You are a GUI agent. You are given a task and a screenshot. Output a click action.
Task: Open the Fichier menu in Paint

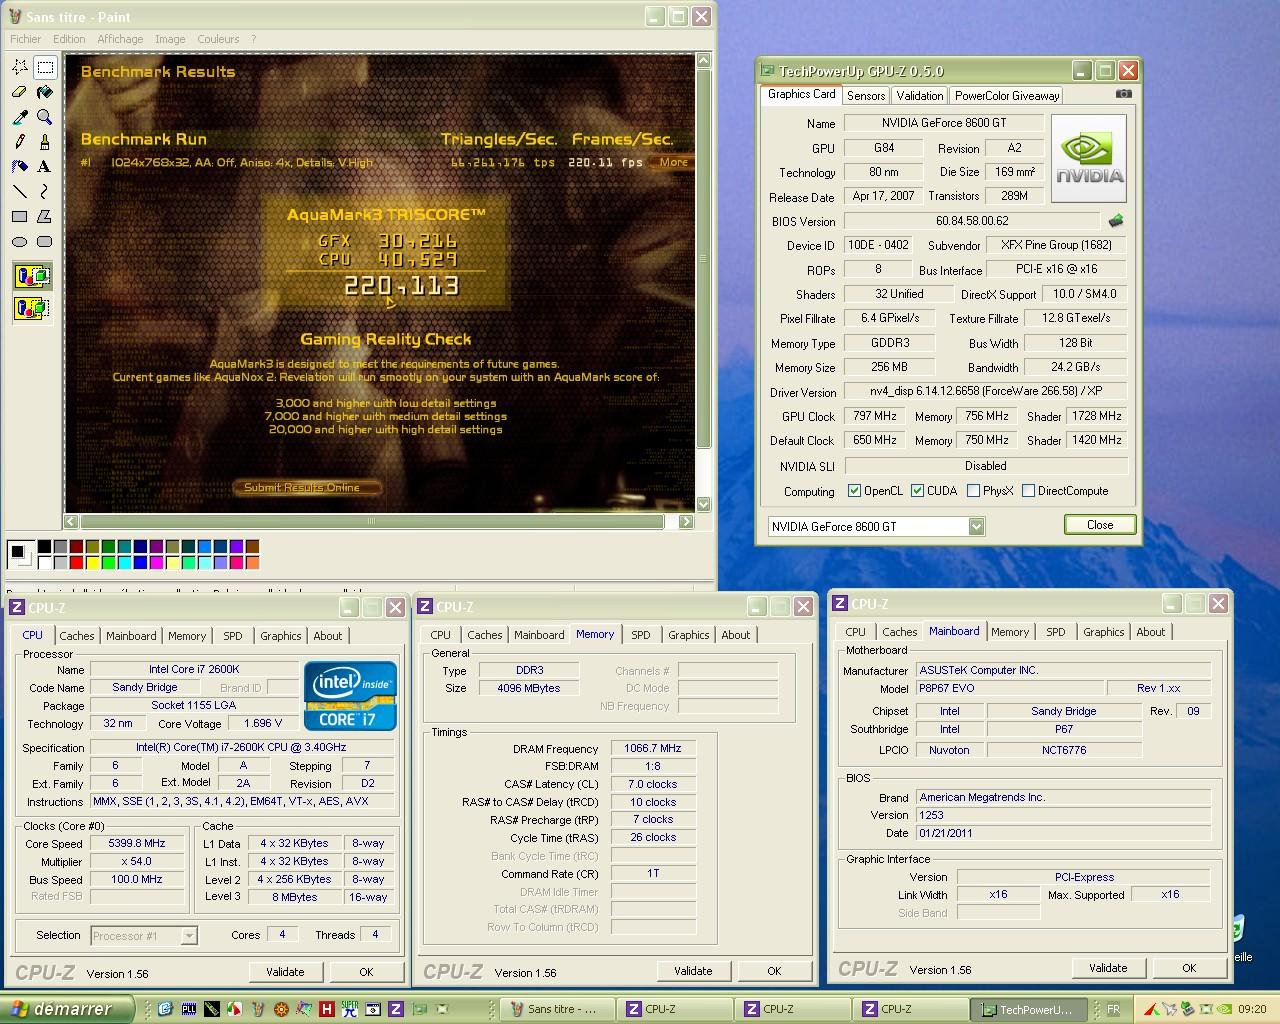tap(26, 39)
